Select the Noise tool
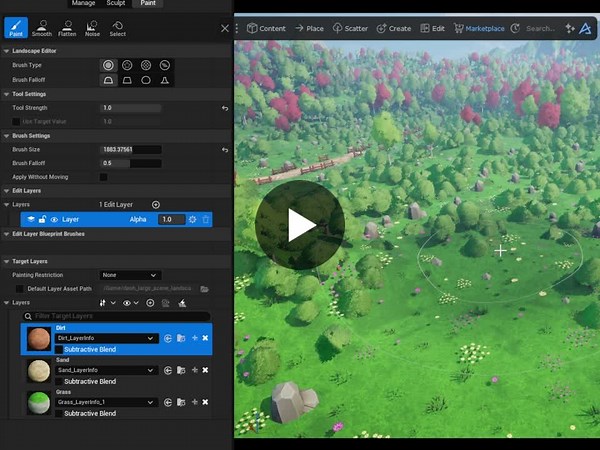600x450 pixels. click(92, 28)
